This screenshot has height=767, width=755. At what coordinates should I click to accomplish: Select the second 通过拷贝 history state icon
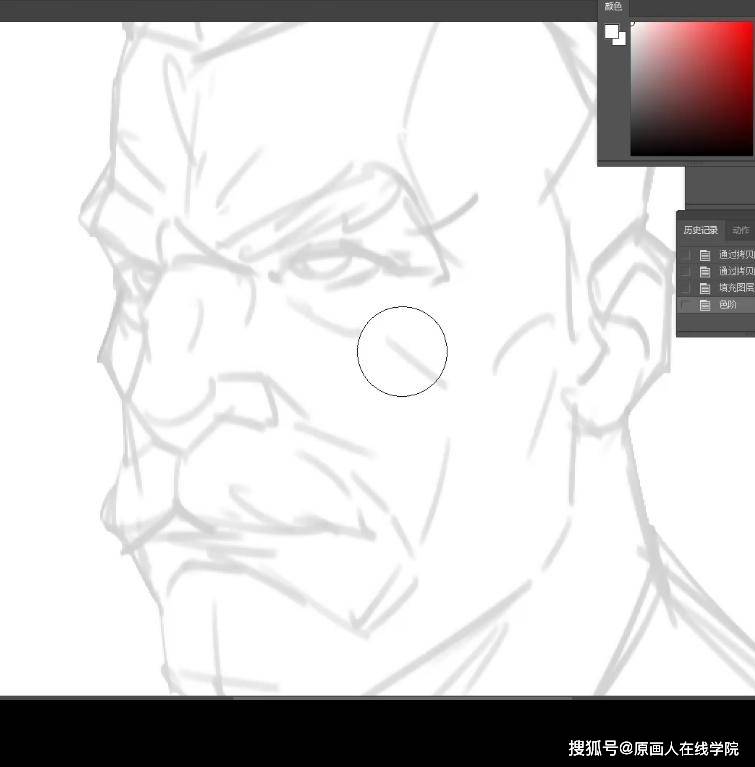click(705, 271)
